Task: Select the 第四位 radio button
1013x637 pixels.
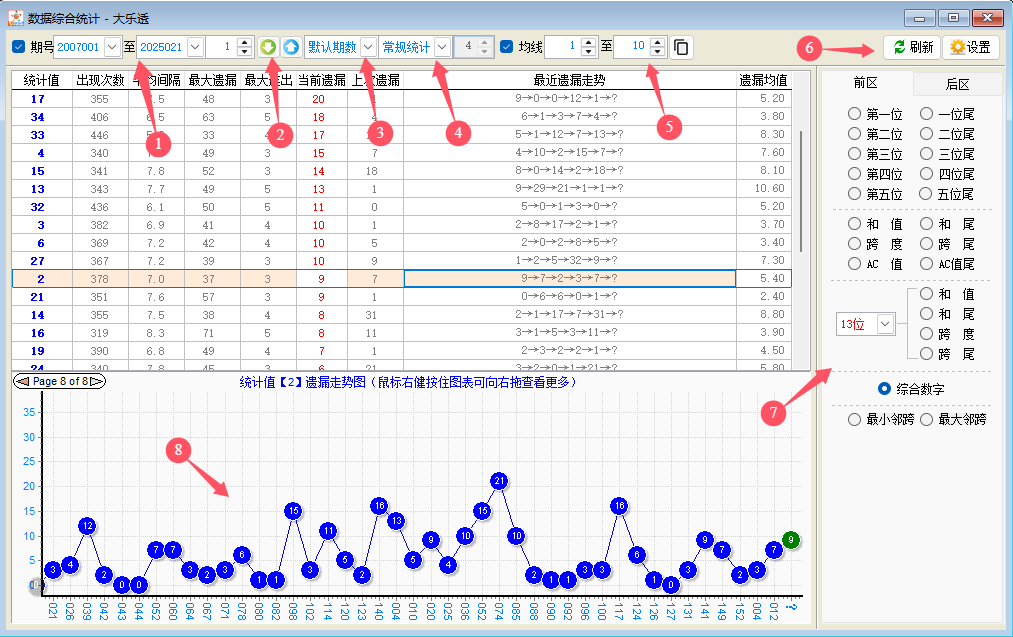Action: (x=854, y=174)
